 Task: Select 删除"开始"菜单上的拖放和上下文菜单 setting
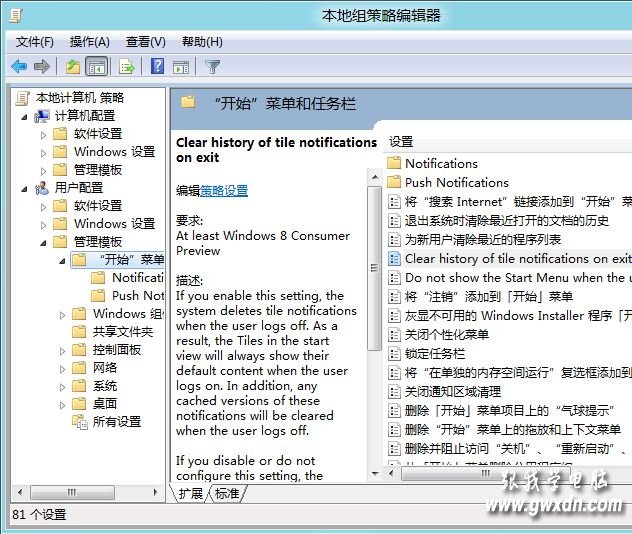point(513,430)
